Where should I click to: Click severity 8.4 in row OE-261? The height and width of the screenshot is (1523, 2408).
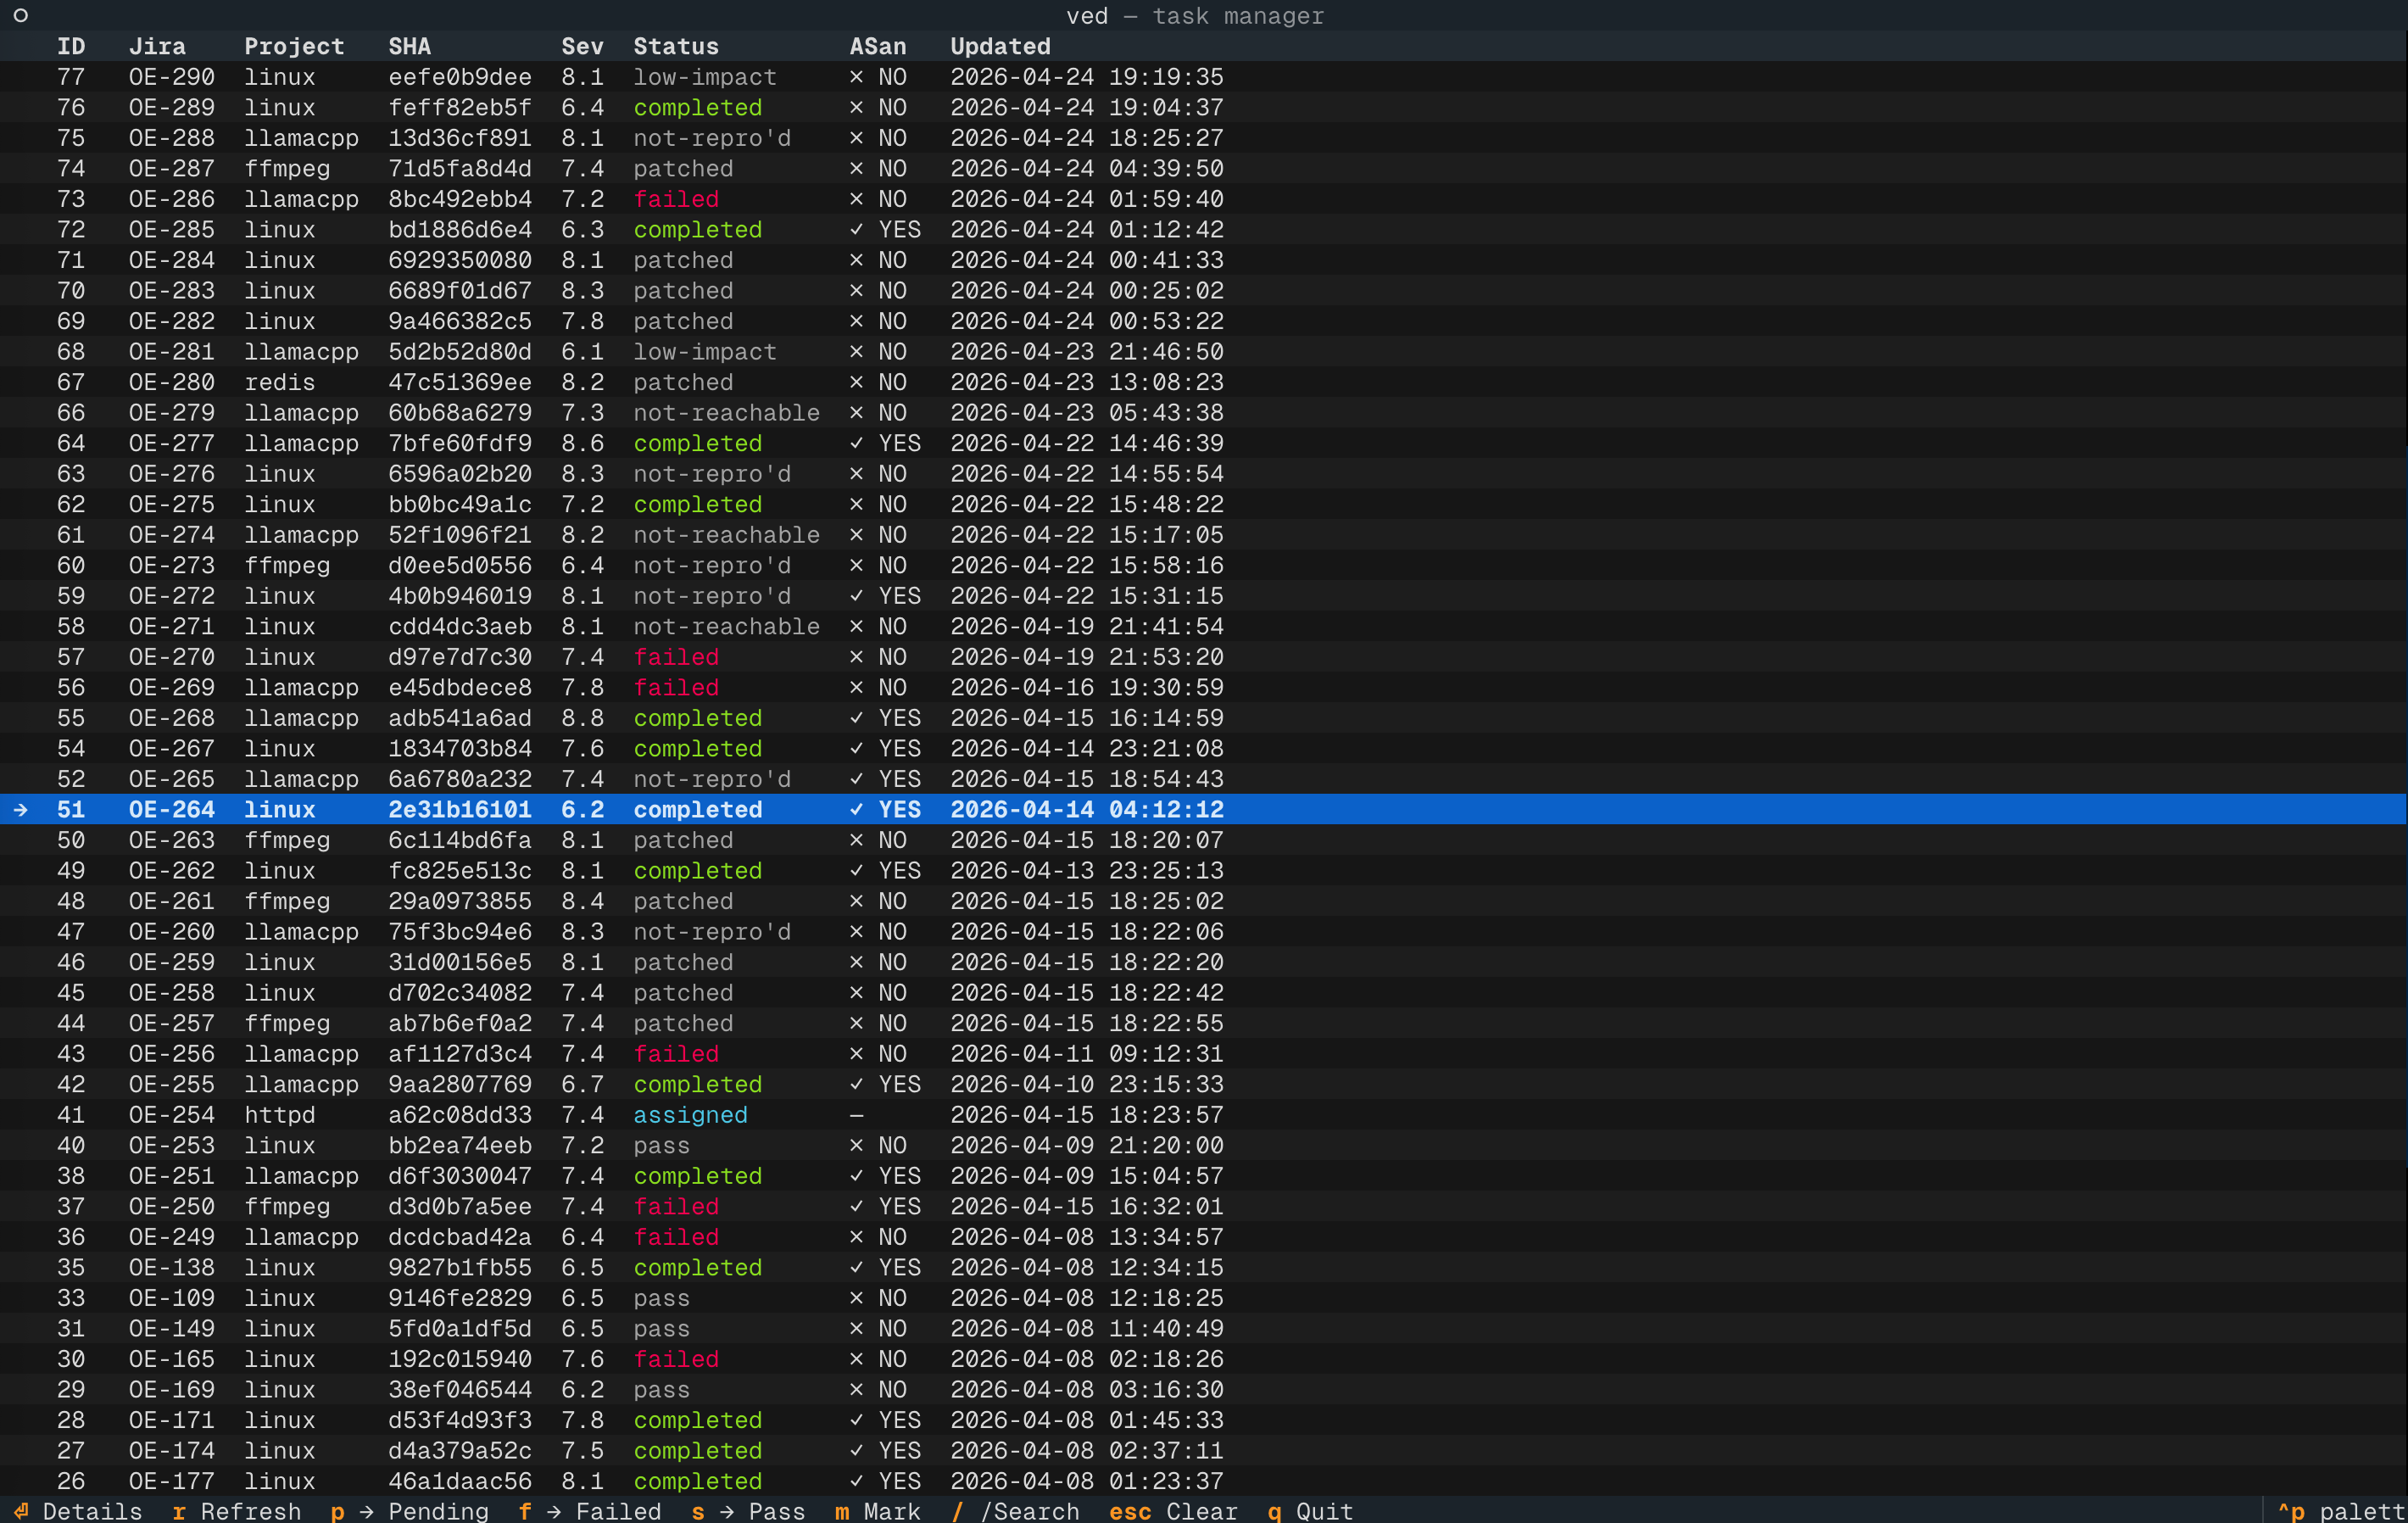point(582,901)
